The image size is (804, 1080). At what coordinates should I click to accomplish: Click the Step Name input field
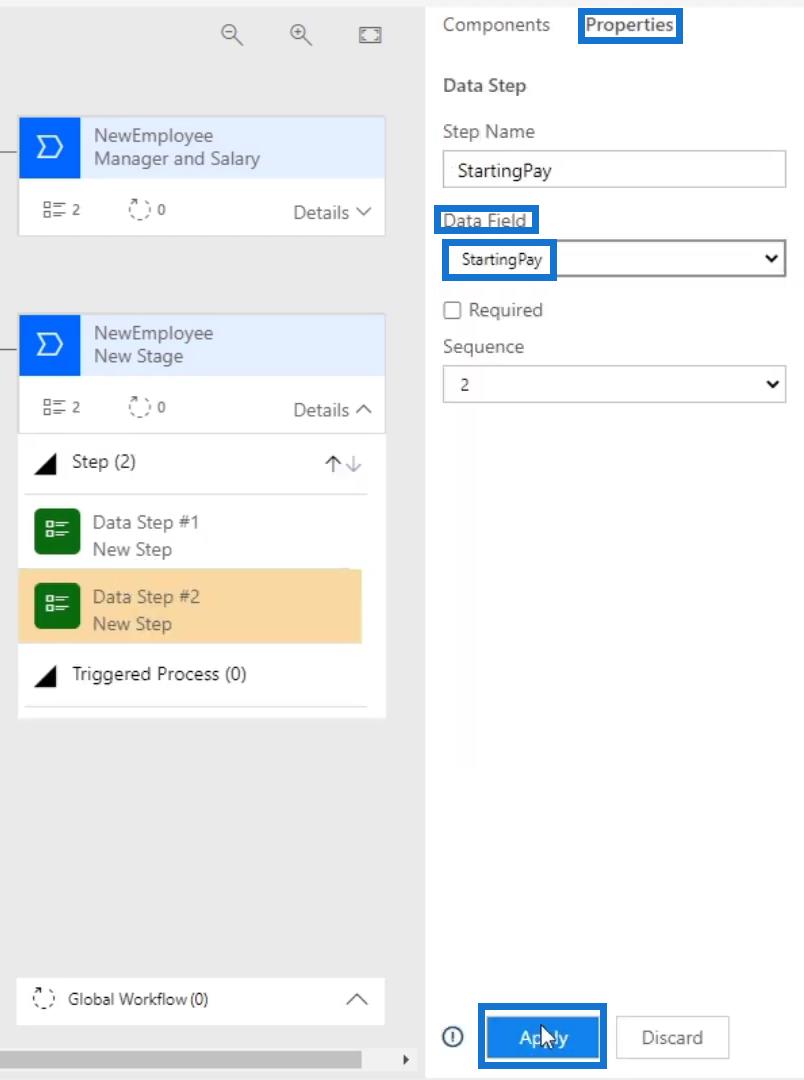pyautogui.click(x=614, y=169)
